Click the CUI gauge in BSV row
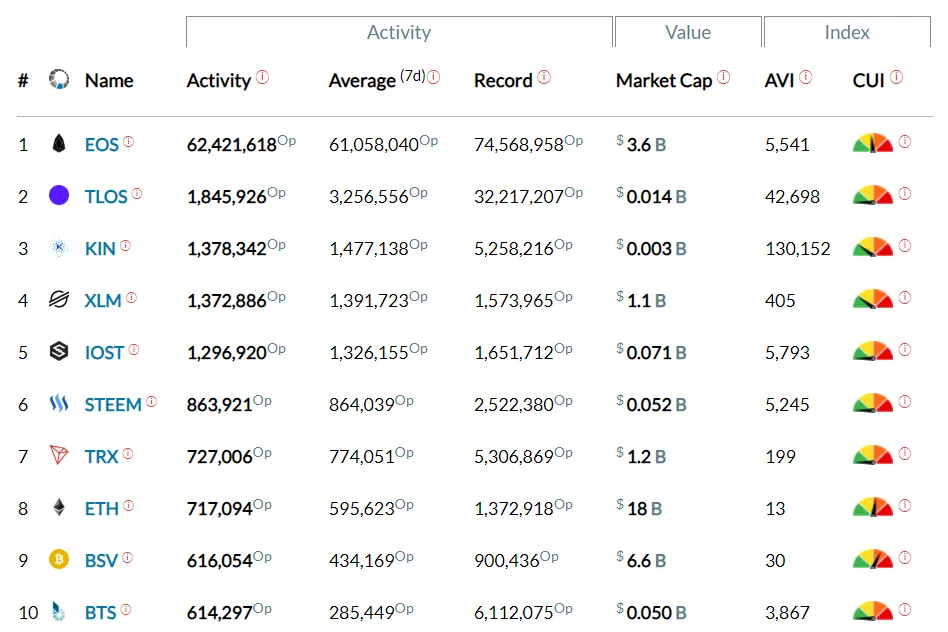The width and height of the screenshot is (948, 632). pyautogui.click(x=872, y=559)
